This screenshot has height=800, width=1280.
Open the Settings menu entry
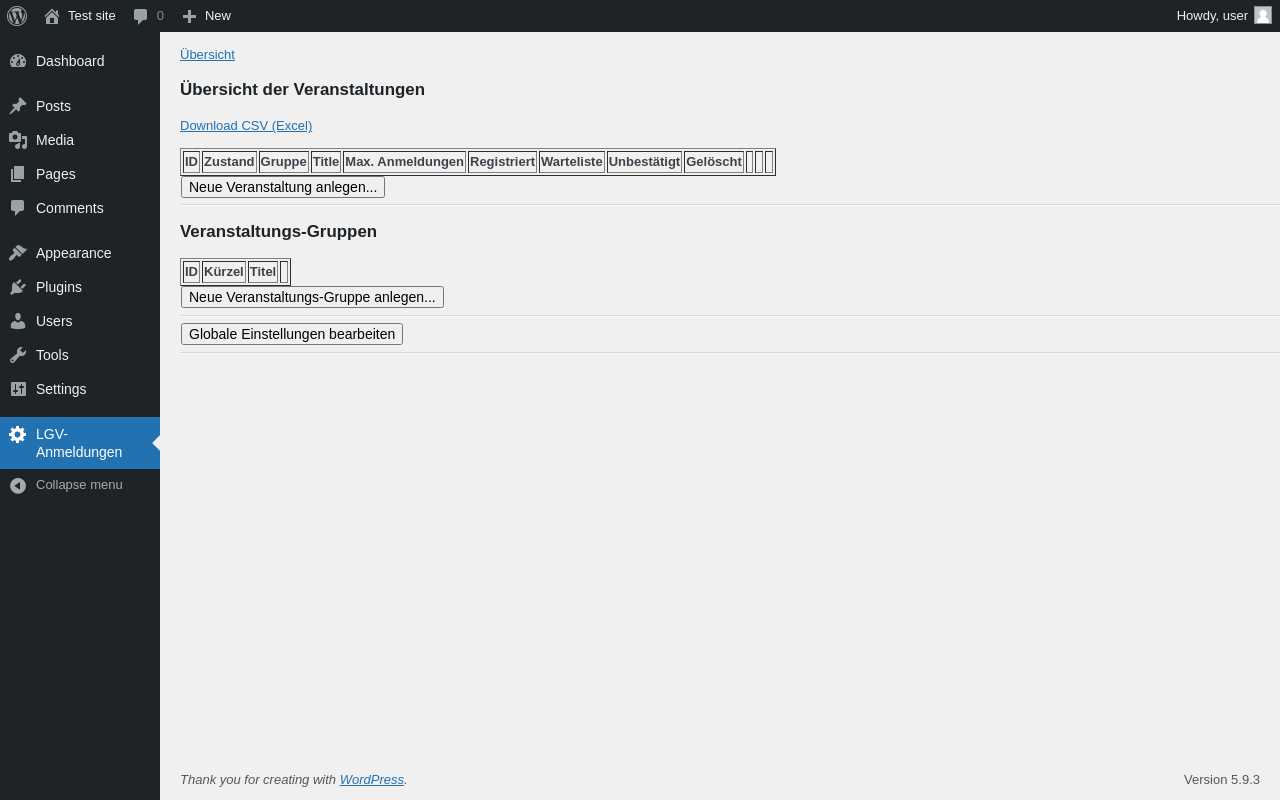[80, 389]
